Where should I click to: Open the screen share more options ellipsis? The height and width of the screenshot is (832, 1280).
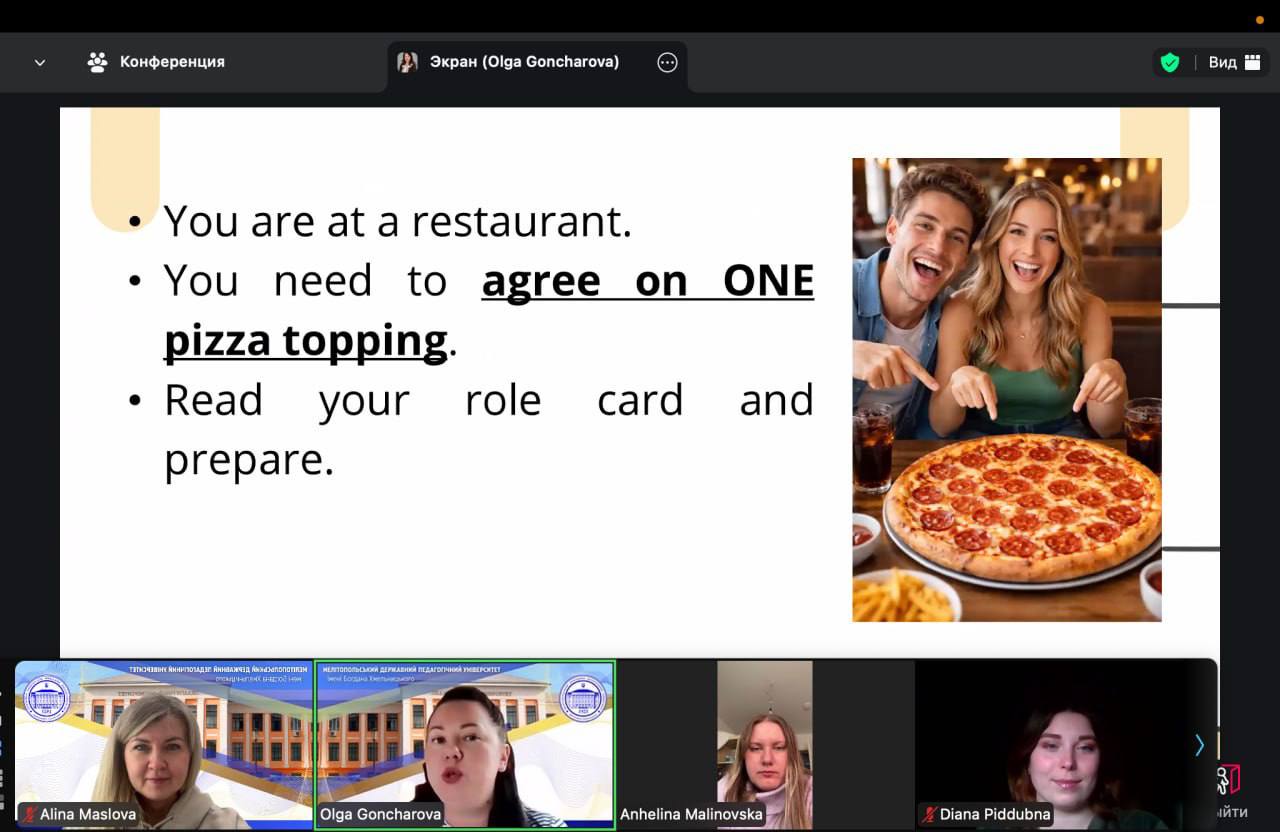667,62
